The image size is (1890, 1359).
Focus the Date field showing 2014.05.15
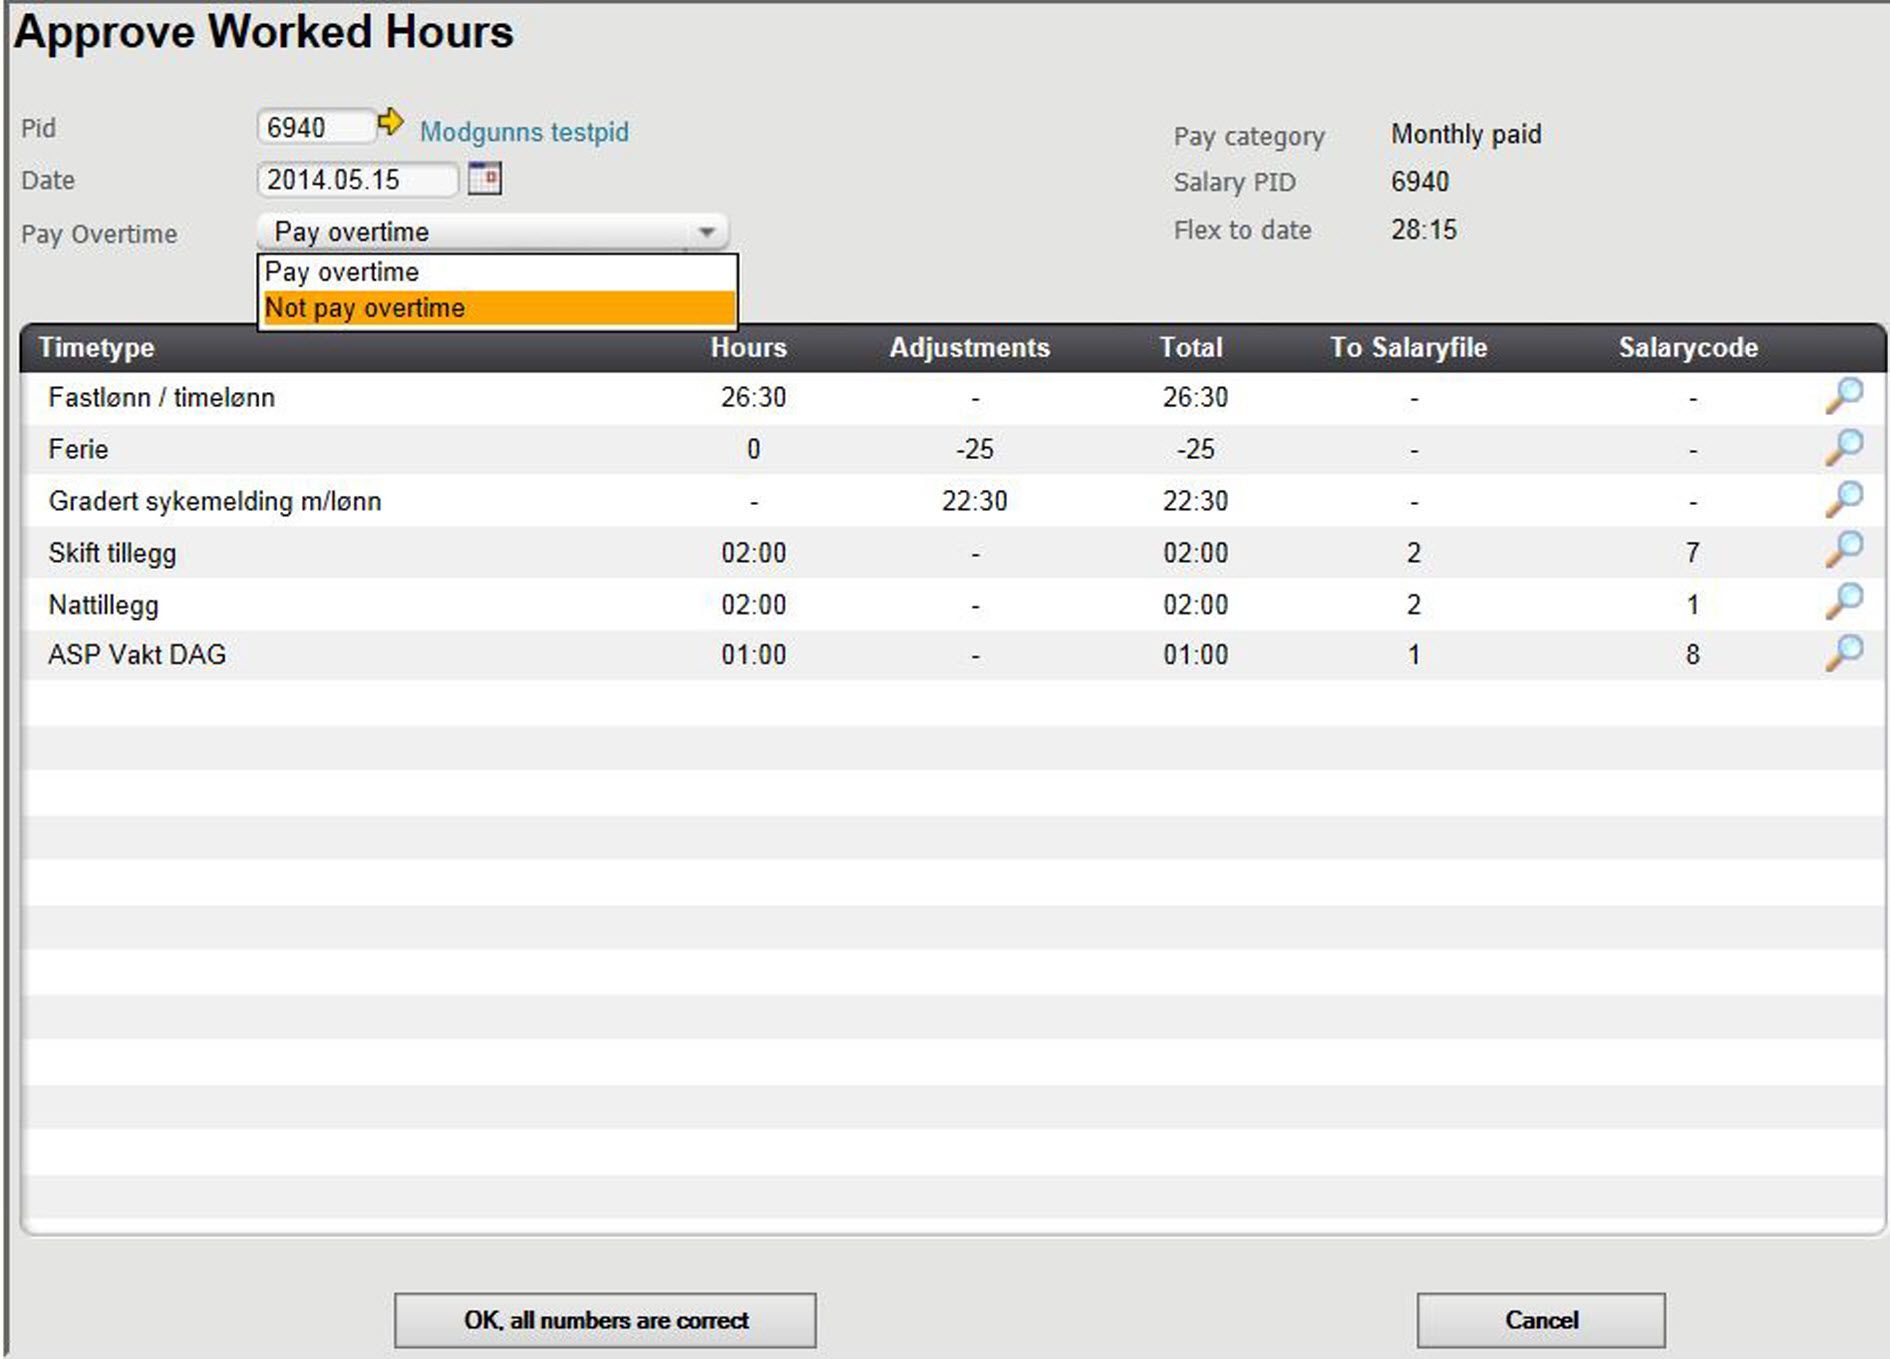click(x=355, y=180)
